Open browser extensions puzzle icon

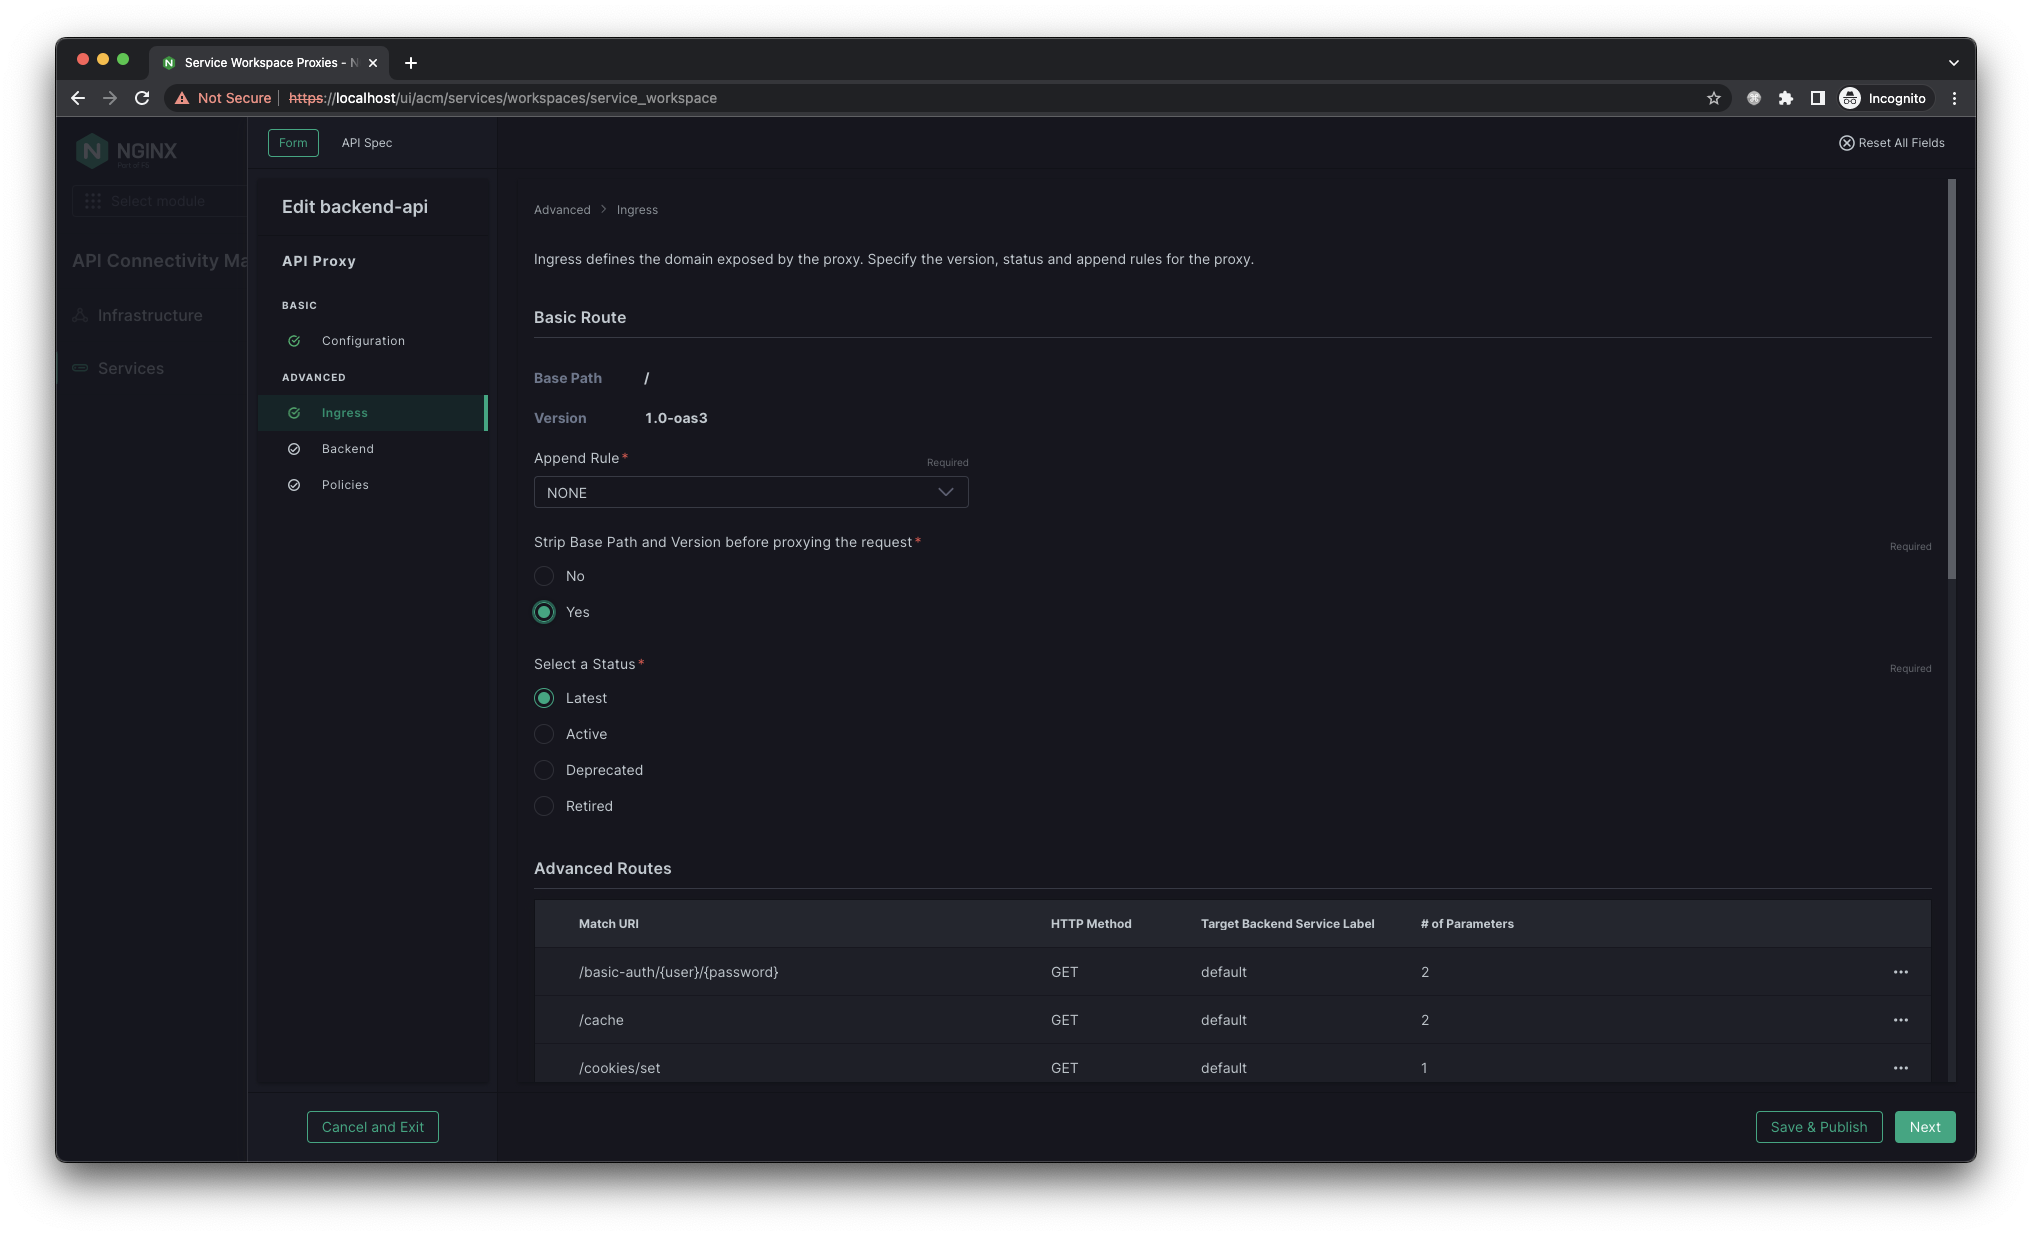pos(1786,98)
